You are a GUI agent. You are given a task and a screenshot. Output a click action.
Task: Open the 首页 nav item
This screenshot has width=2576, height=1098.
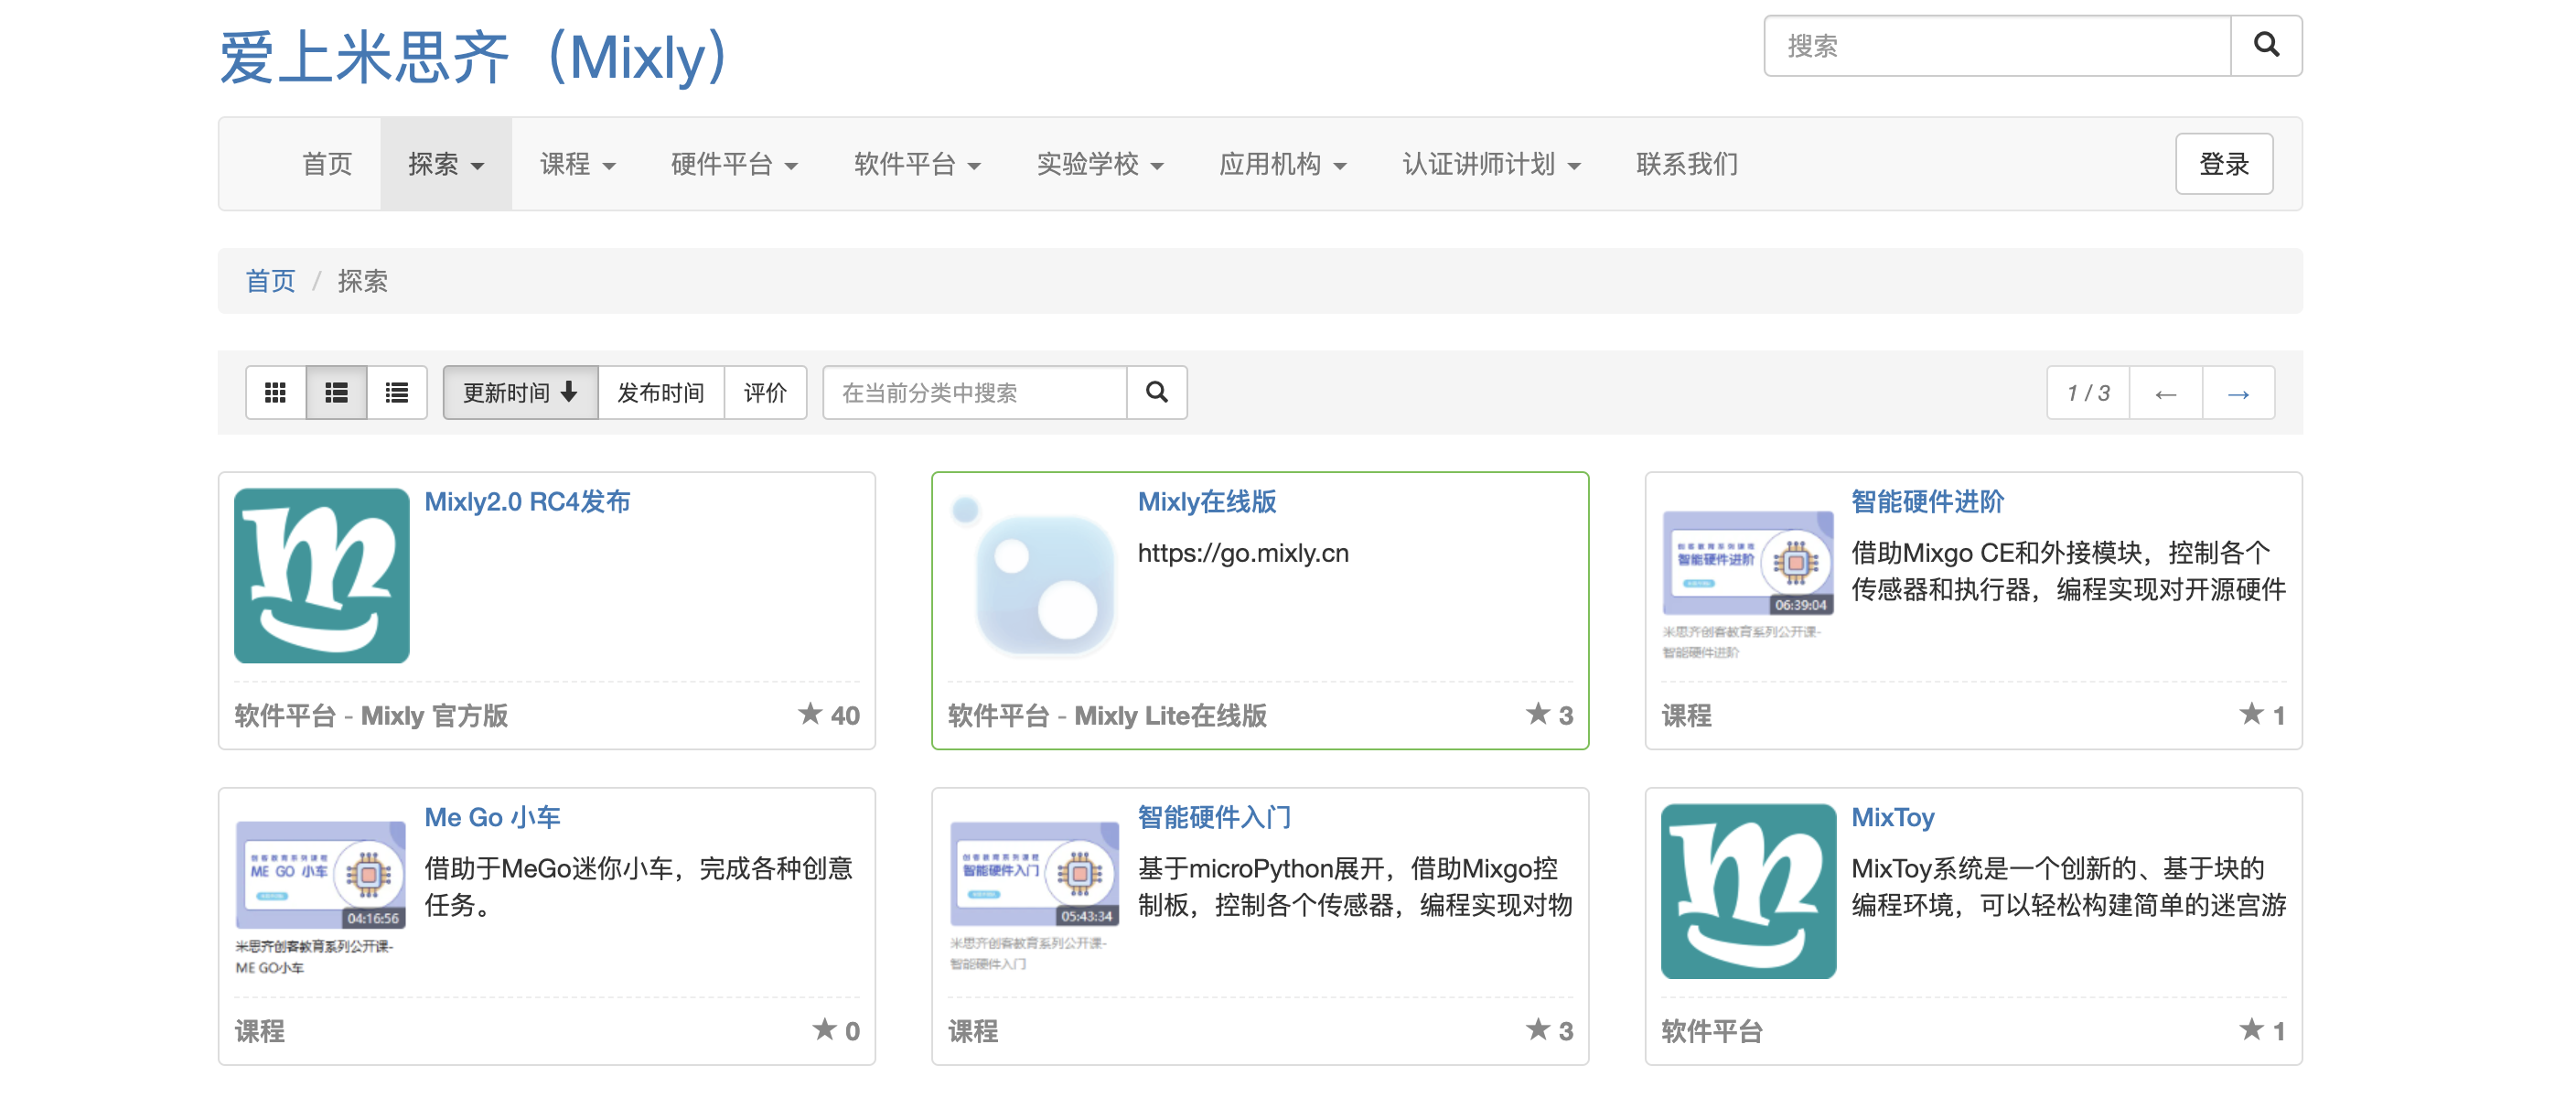327,164
